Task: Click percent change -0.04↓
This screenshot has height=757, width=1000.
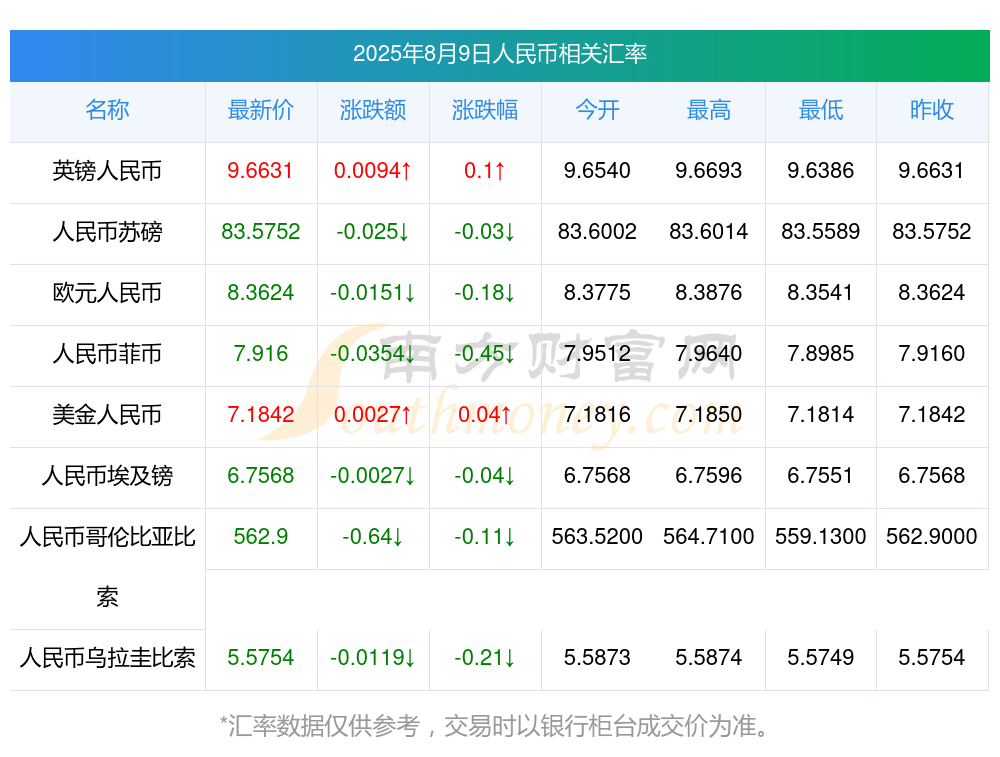Action: point(485,476)
